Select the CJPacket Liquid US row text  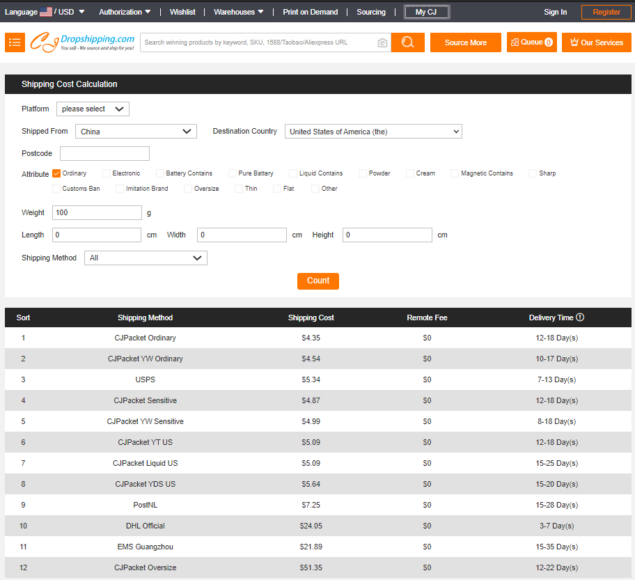(145, 463)
